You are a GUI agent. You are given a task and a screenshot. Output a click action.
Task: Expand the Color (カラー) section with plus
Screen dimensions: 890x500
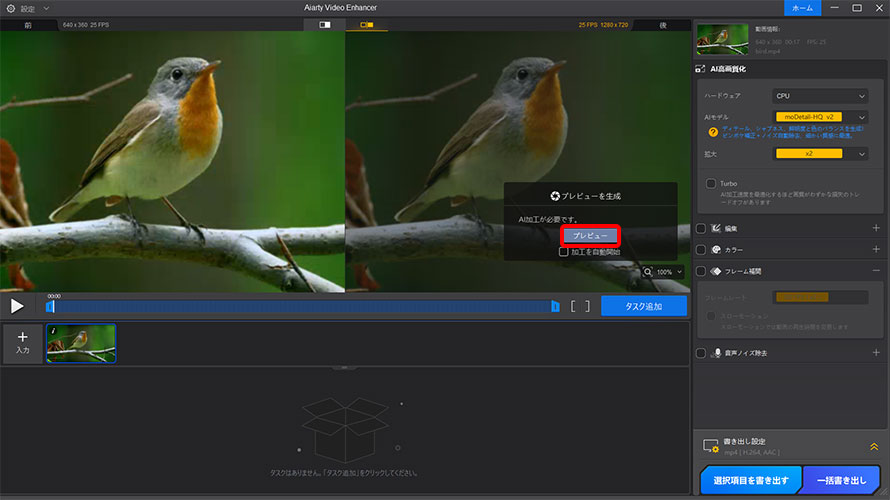tap(876, 249)
